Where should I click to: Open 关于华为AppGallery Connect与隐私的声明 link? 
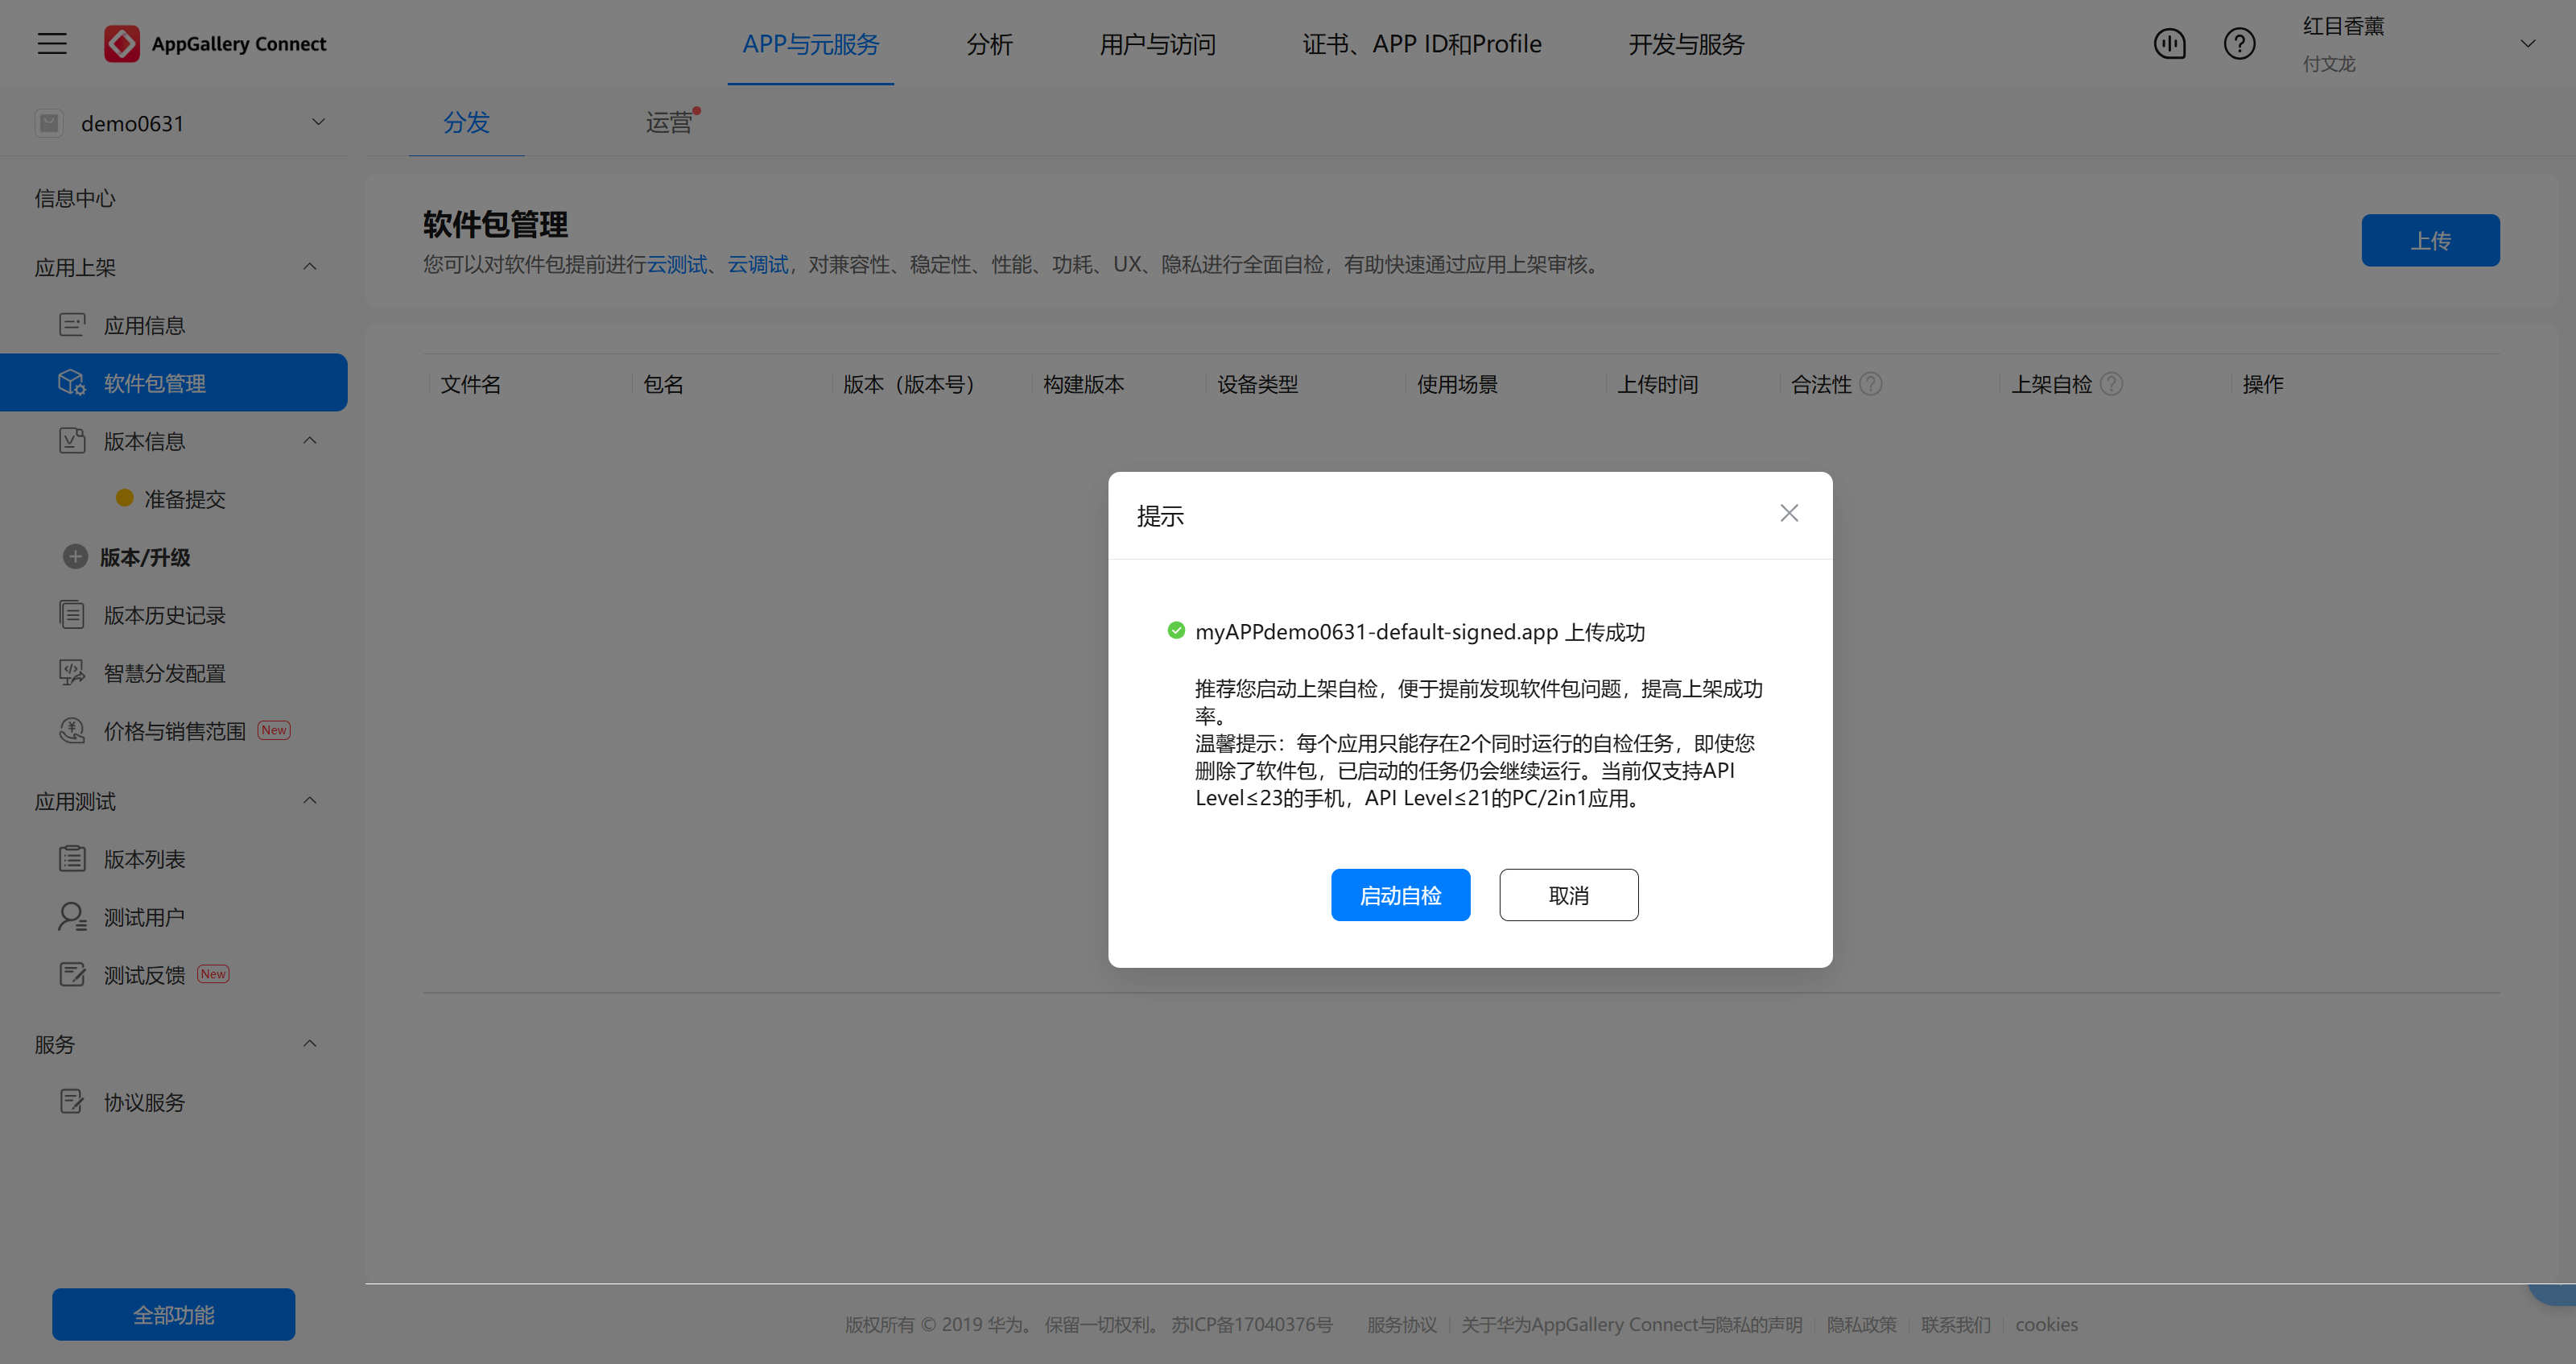pos(1631,1324)
